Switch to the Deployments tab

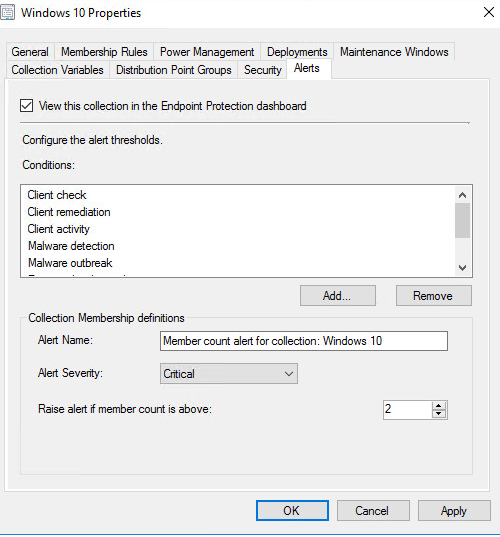(x=297, y=52)
